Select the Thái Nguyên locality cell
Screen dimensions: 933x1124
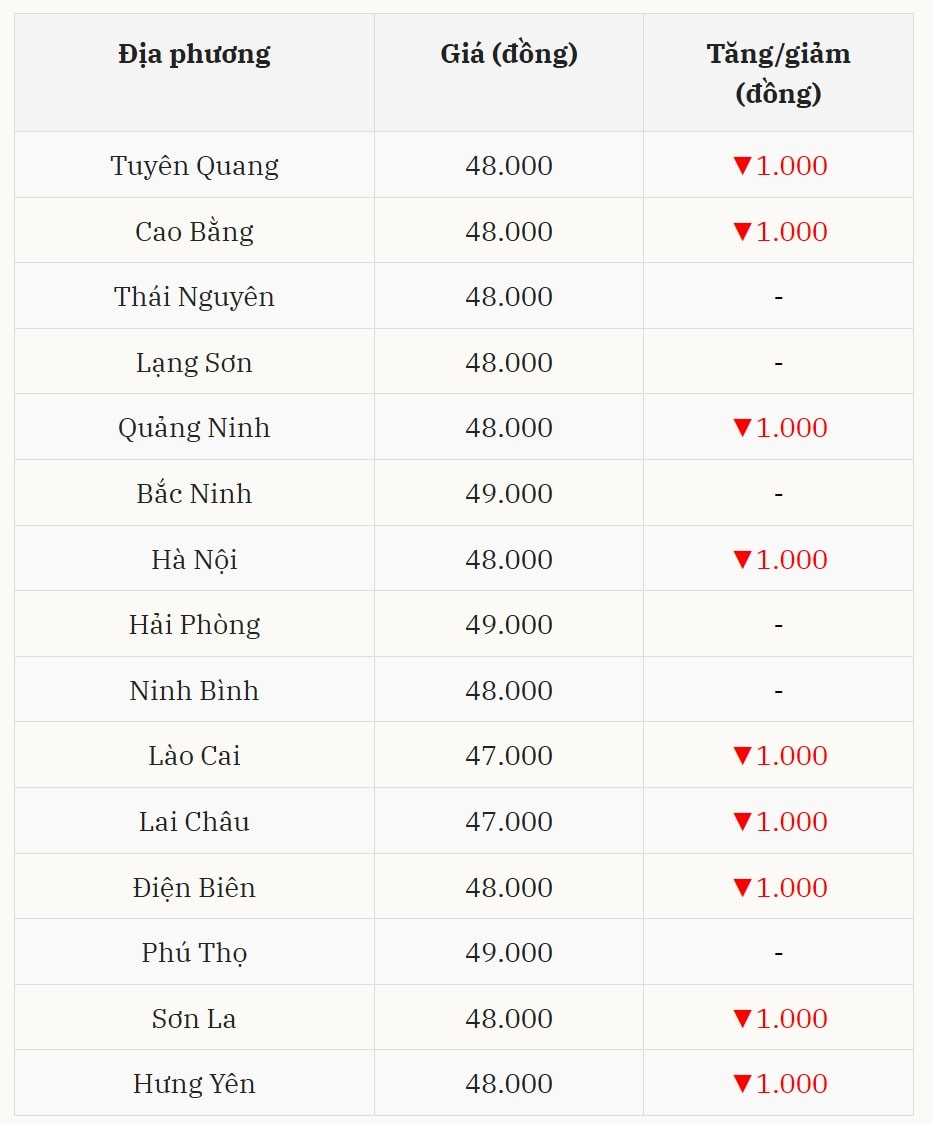(x=194, y=297)
